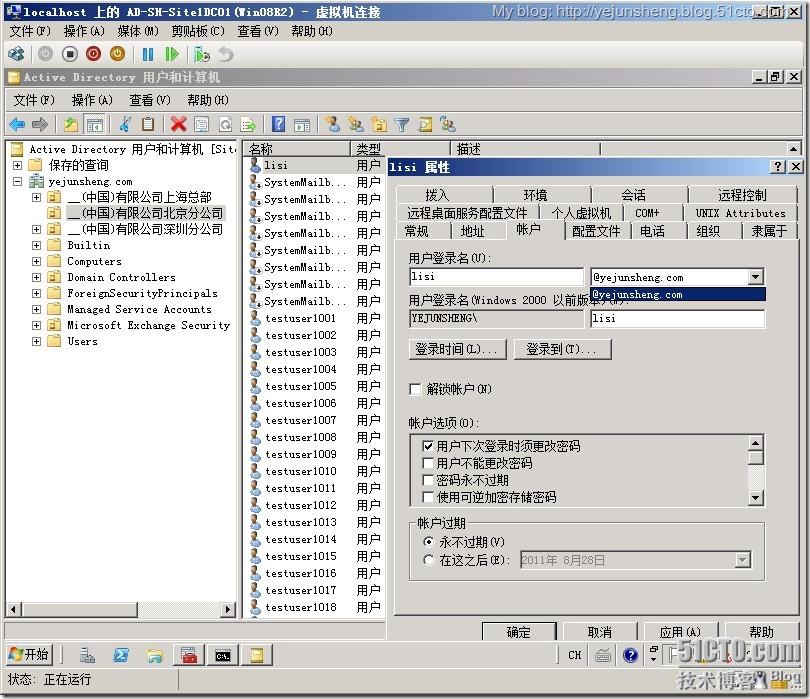Click the 用户登录名 lisi input field
The width and height of the screenshot is (810, 699).
(x=496, y=276)
